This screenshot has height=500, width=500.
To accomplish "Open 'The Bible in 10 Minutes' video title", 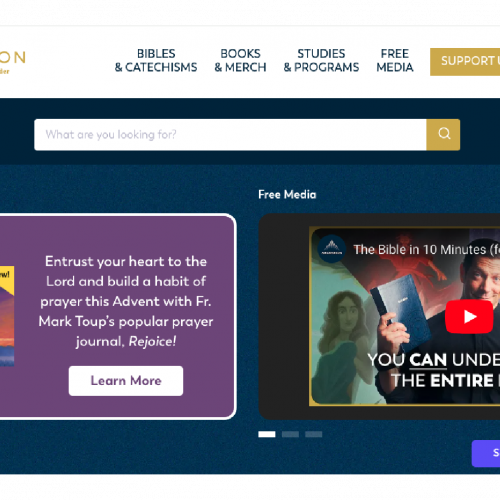I will (426, 249).
